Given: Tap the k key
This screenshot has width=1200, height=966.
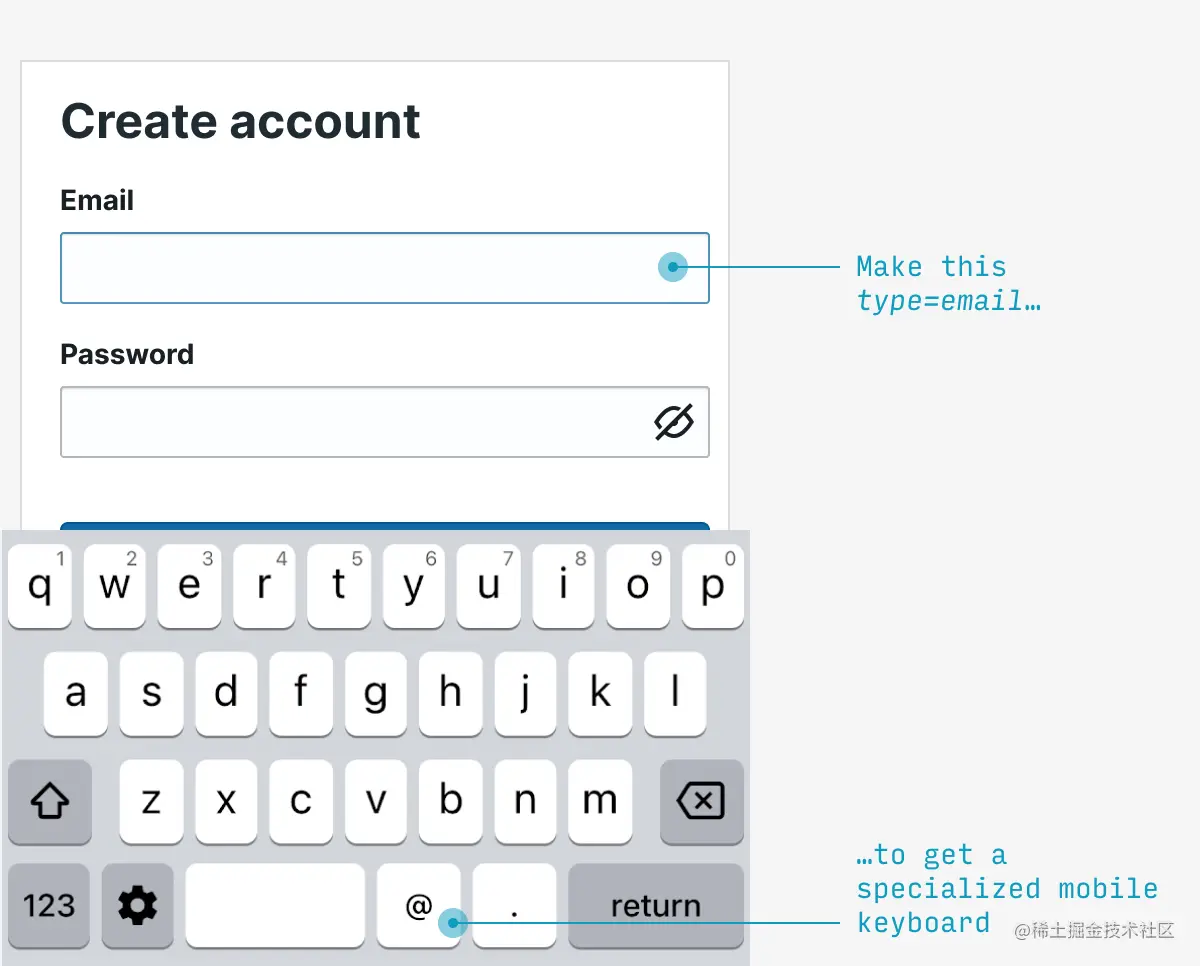Looking at the screenshot, I should 600,693.
